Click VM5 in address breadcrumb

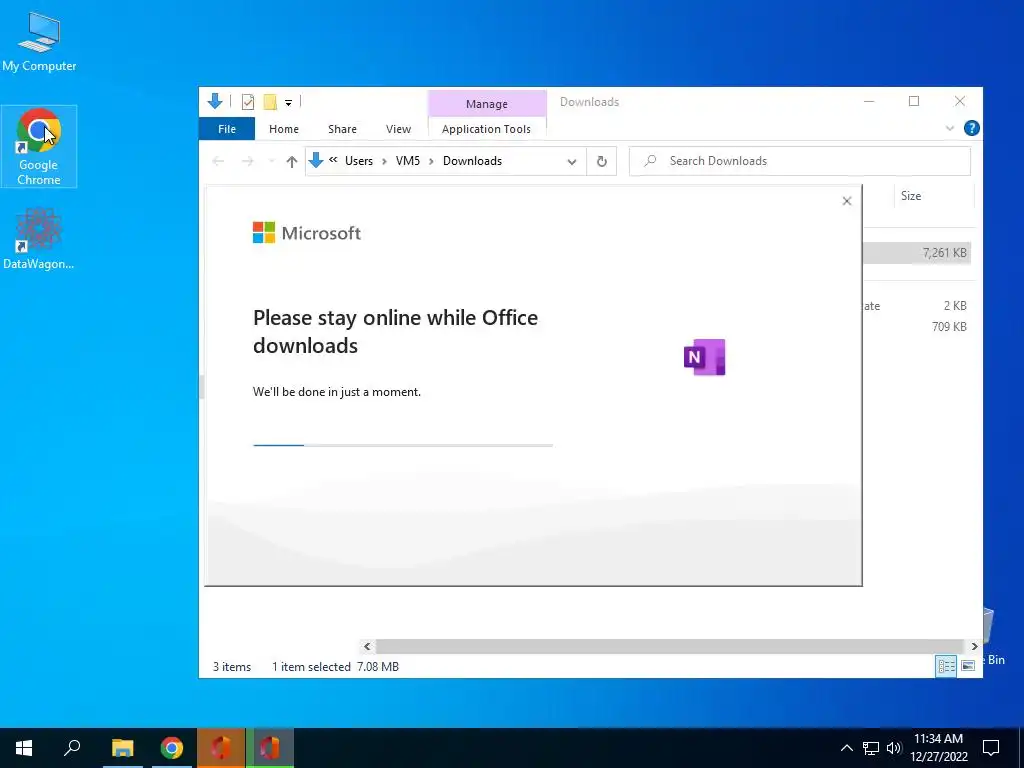coord(408,161)
